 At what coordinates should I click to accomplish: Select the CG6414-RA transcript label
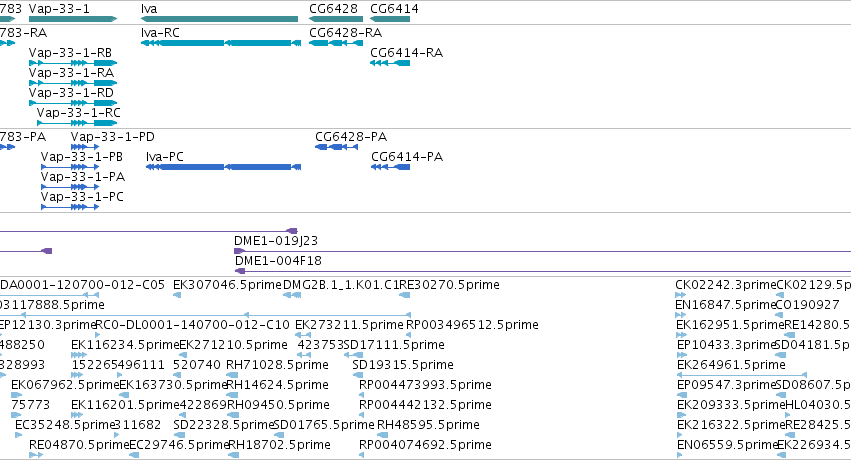pyautogui.click(x=407, y=53)
